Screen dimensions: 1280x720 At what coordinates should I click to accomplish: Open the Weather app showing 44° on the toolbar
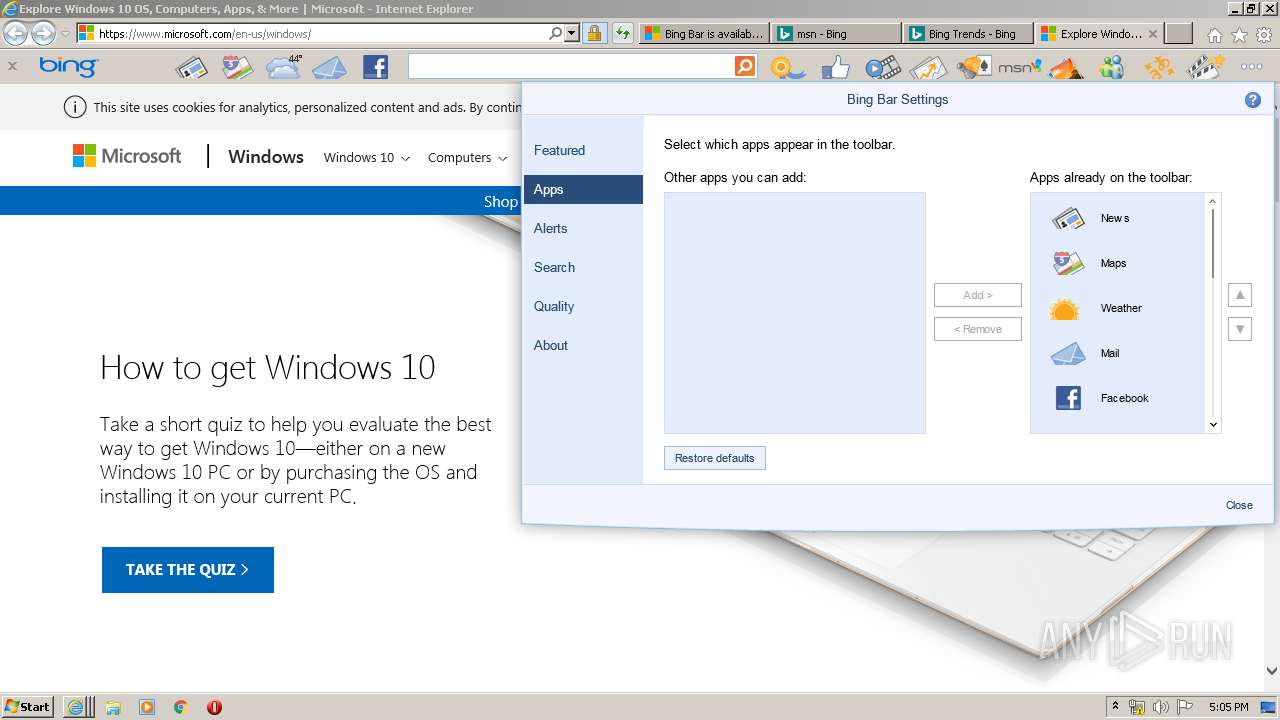[x=284, y=67]
